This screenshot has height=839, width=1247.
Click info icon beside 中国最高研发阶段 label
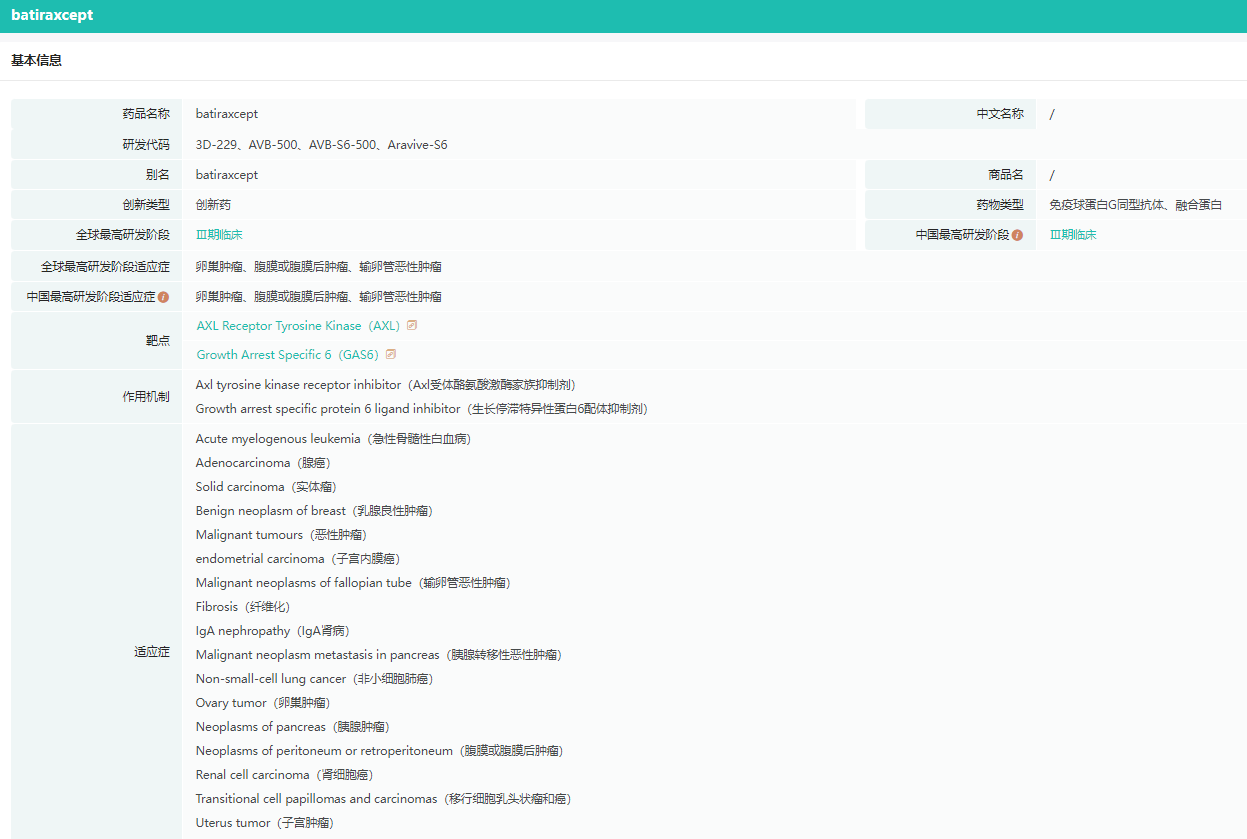[x=1017, y=235]
